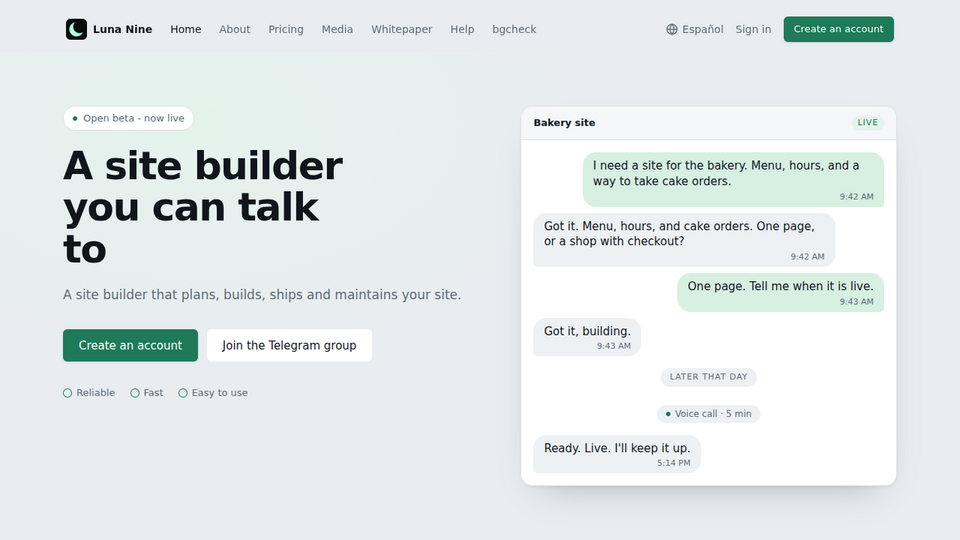
Task: Click the reply 'Got it. Menu, hours, and cake orders'
Action: coord(684,239)
